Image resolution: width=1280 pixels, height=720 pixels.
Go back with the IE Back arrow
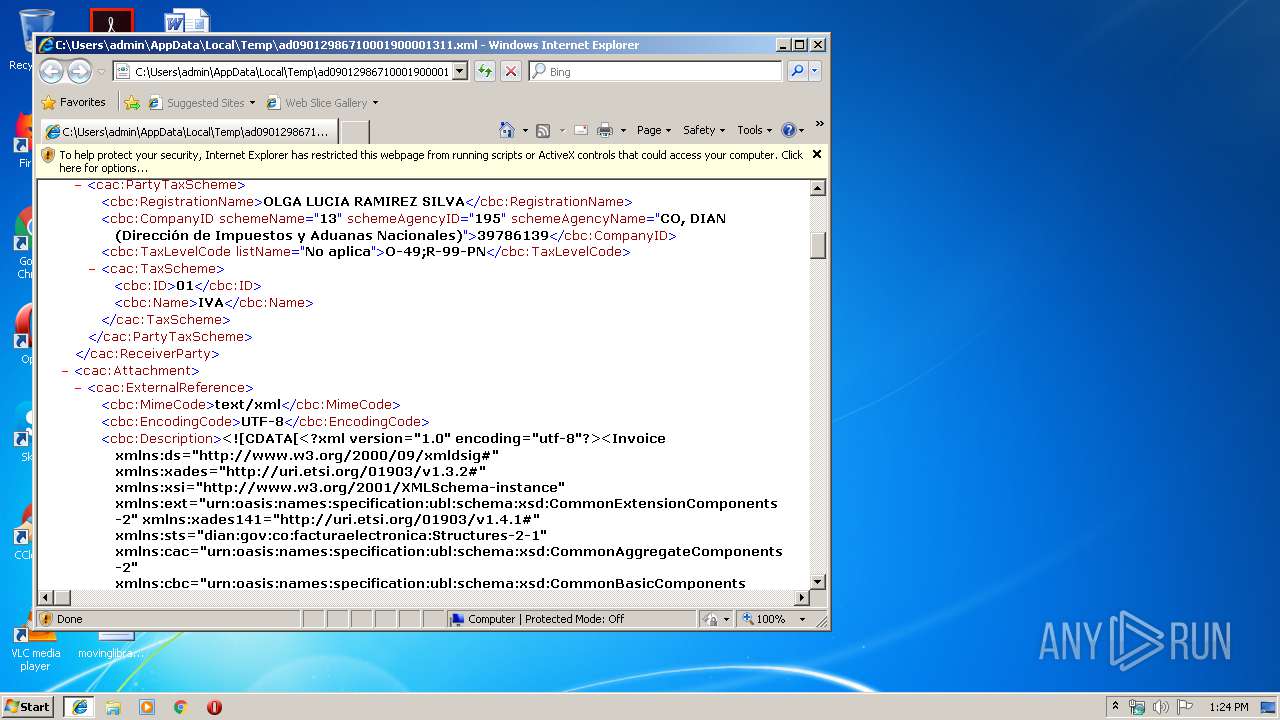52,71
